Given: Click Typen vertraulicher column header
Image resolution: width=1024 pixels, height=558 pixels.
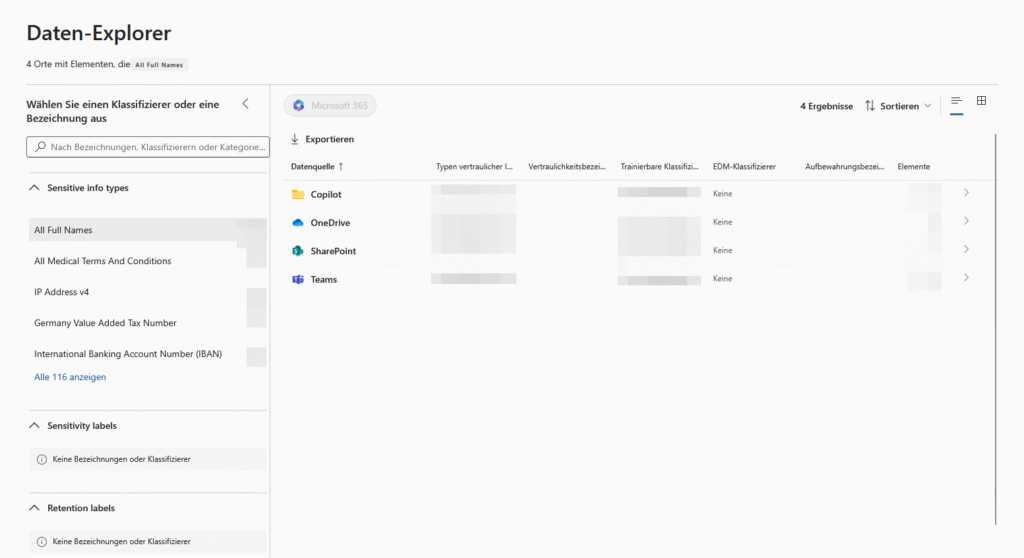Looking at the screenshot, I should pyautogui.click(x=474, y=167).
